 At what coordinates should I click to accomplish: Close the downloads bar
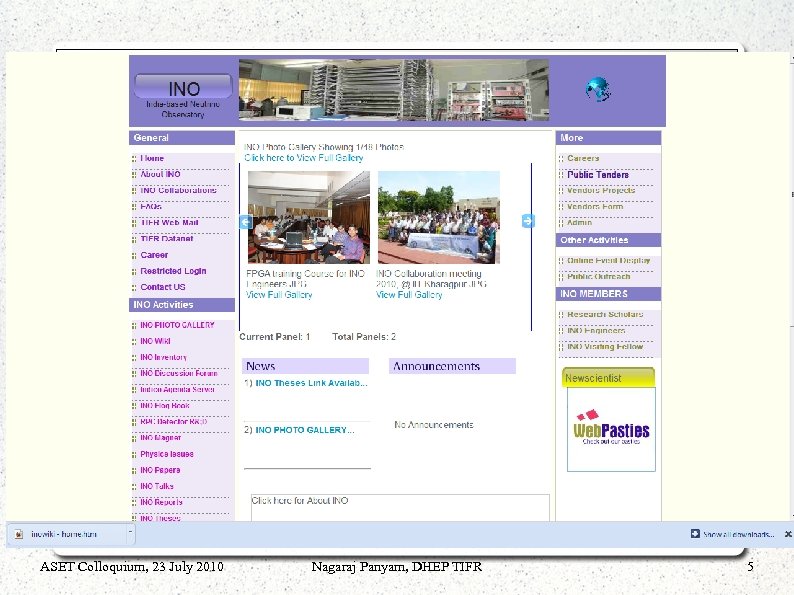tap(788, 534)
